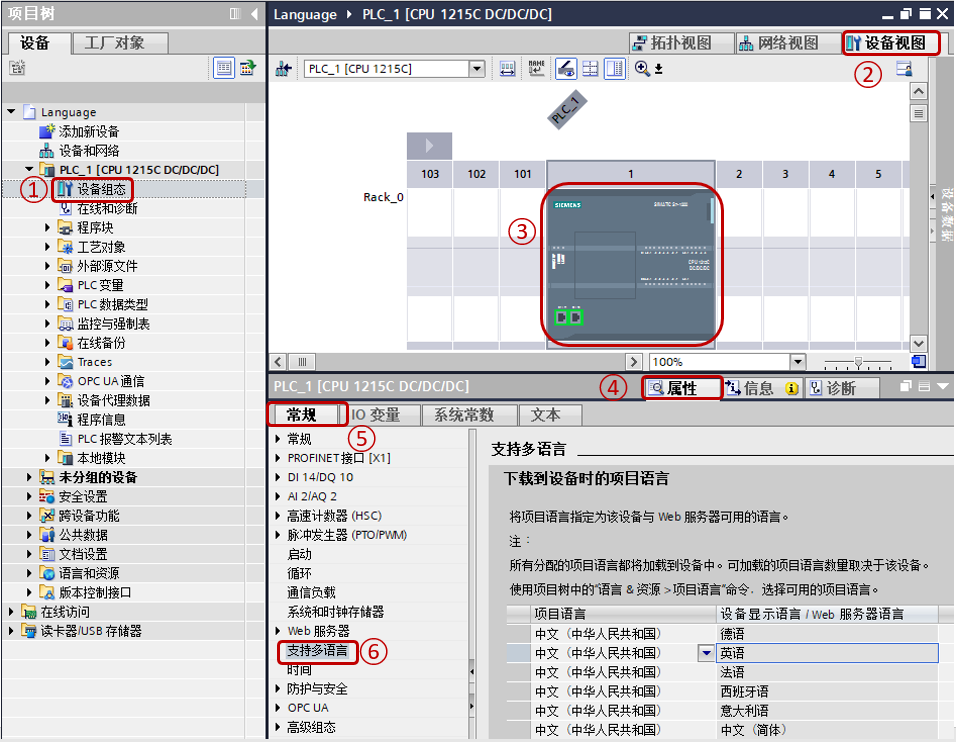This screenshot has width=956, height=742.
Task: Expand the 程序块 folder
Action: point(48,227)
